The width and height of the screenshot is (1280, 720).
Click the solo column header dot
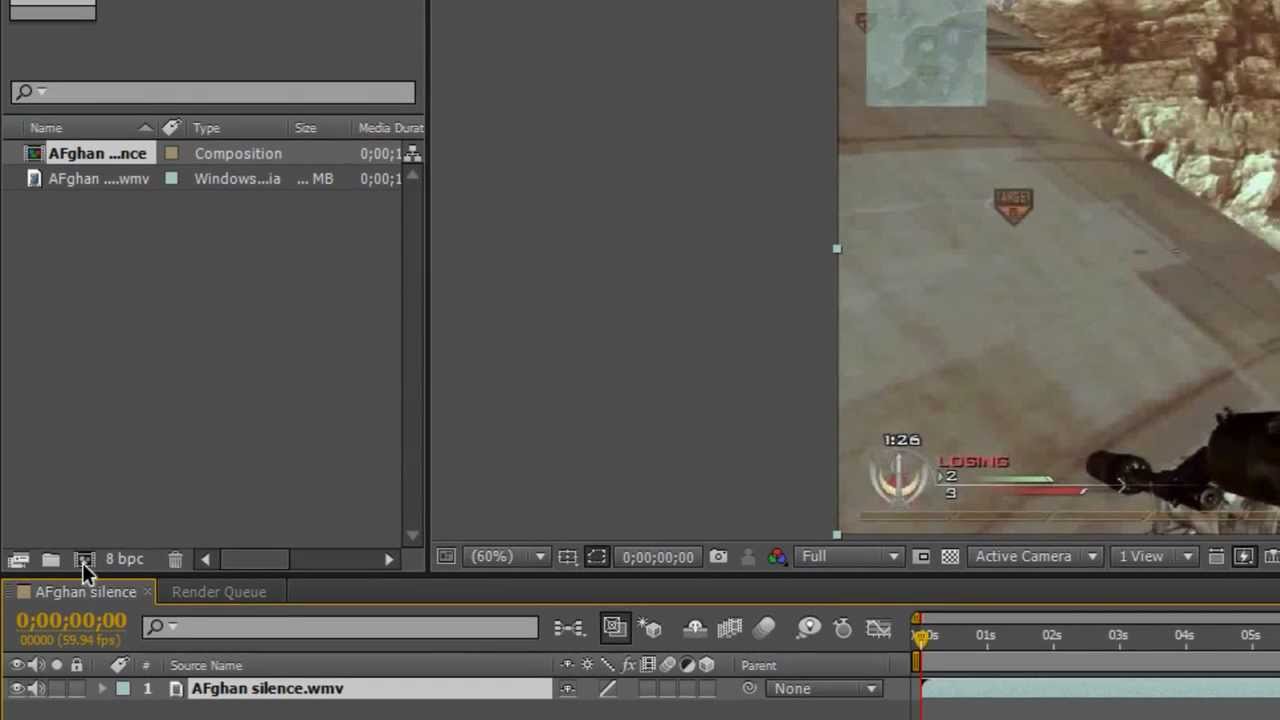point(57,665)
